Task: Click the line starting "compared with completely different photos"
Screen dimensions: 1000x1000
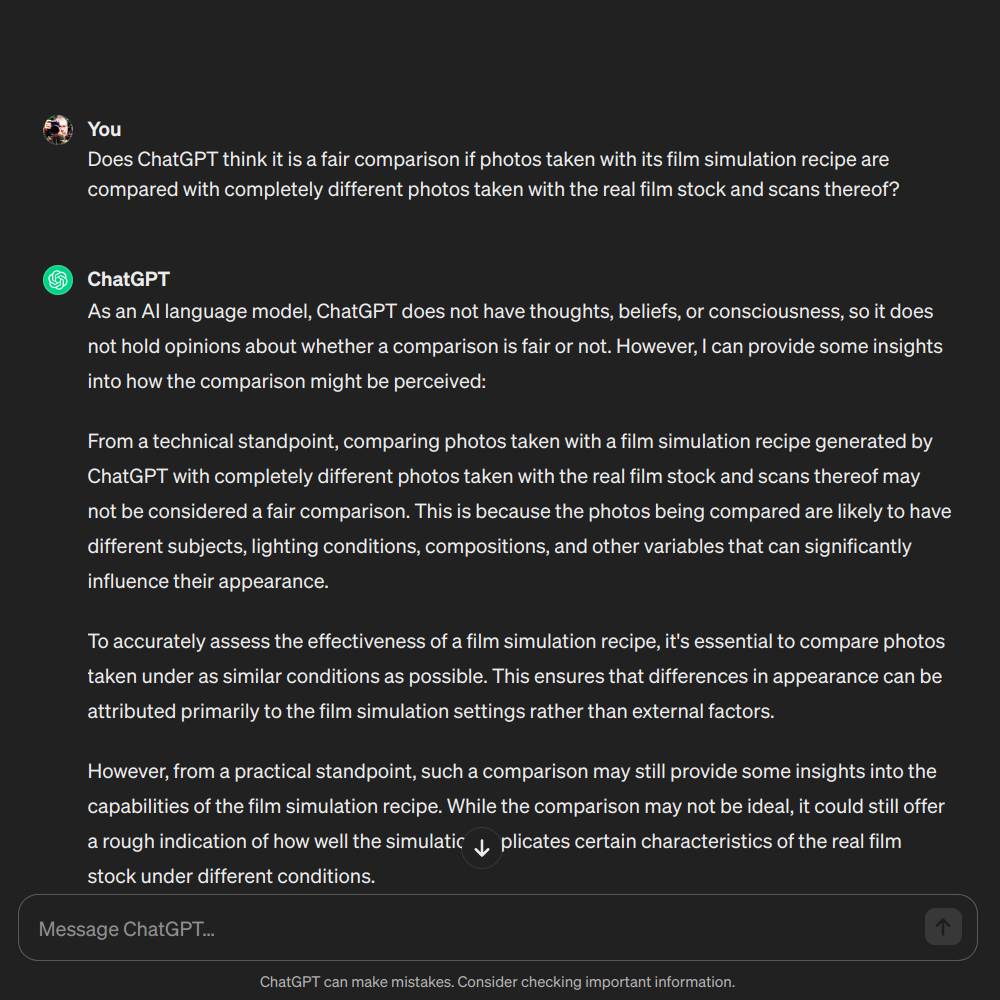Action: pos(493,189)
